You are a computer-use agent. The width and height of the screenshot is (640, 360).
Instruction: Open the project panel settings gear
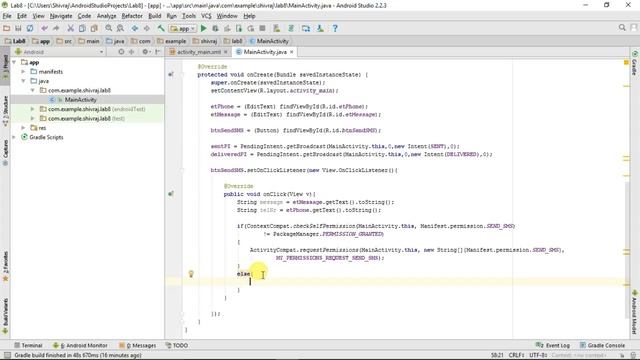pyautogui.click(x=146, y=52)
